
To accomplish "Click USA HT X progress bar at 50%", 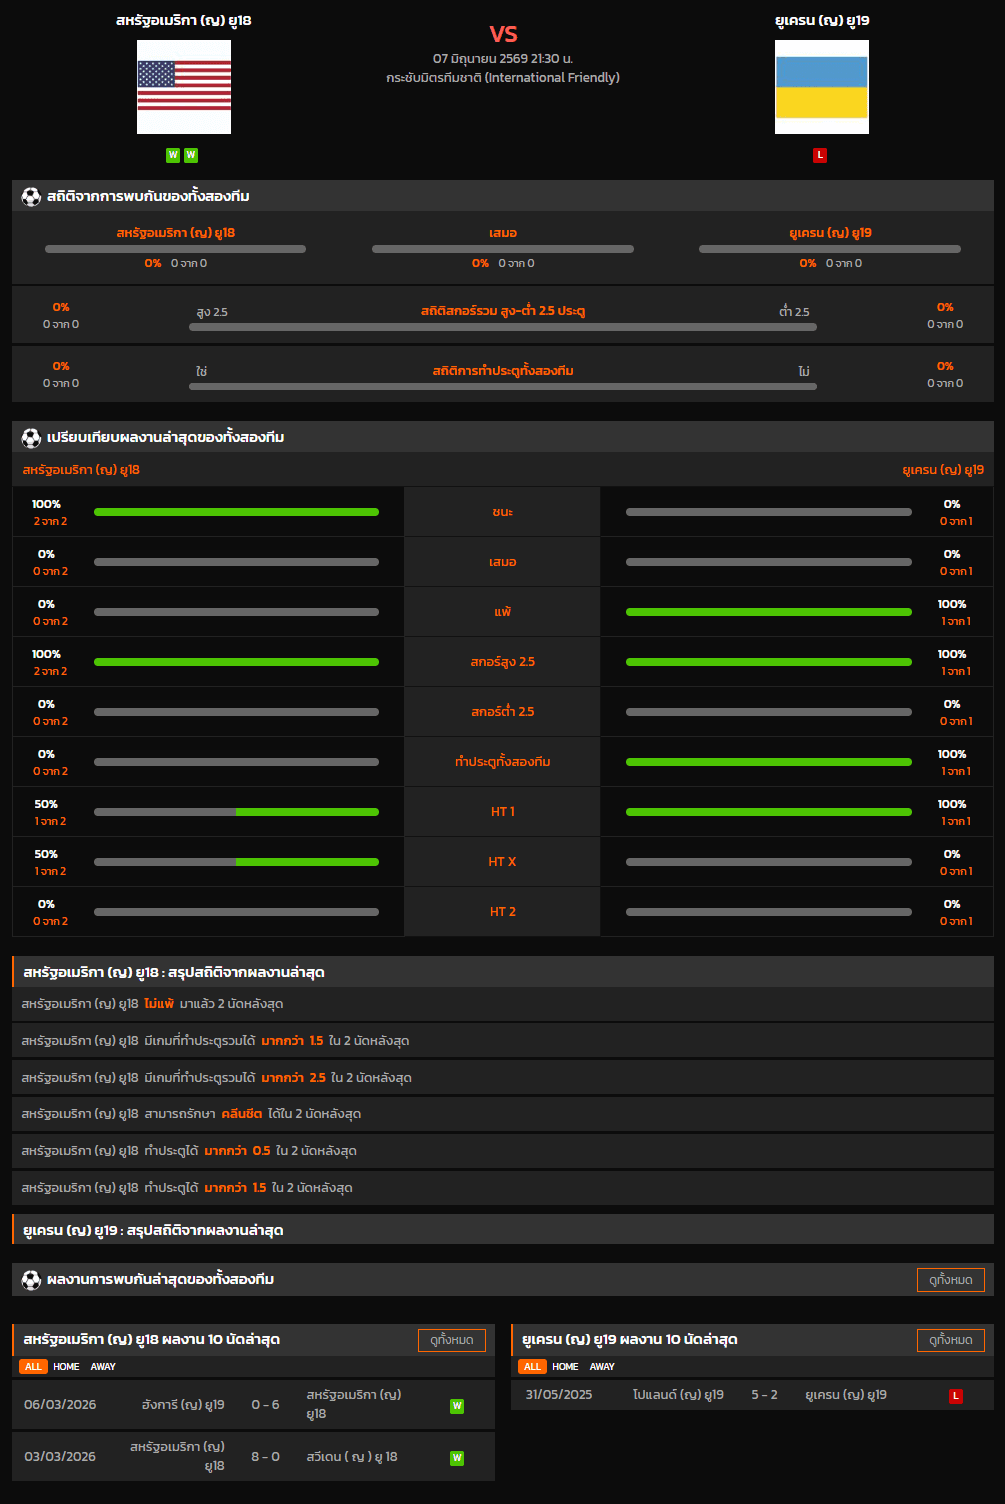I will [x=236, y=862].
